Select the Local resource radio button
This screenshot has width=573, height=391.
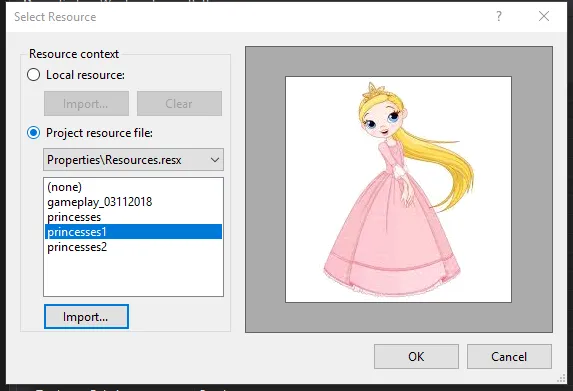pyautogui.click(x=34, y=75)
